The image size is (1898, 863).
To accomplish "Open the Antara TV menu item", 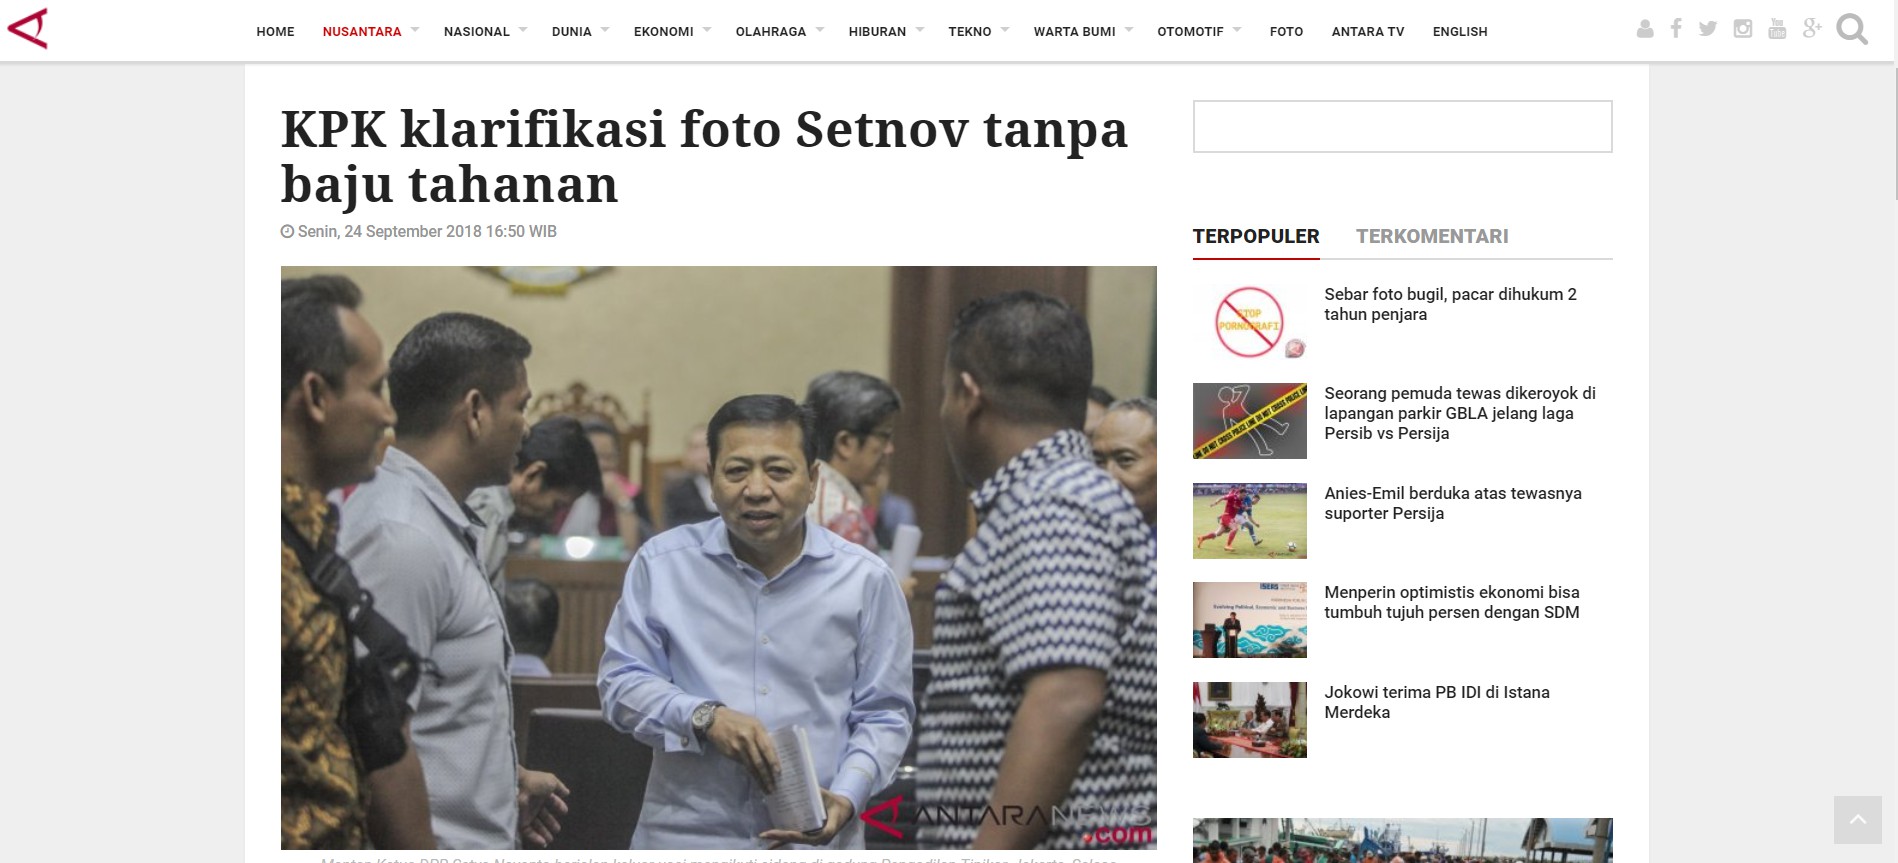I will click(1368, 32).
